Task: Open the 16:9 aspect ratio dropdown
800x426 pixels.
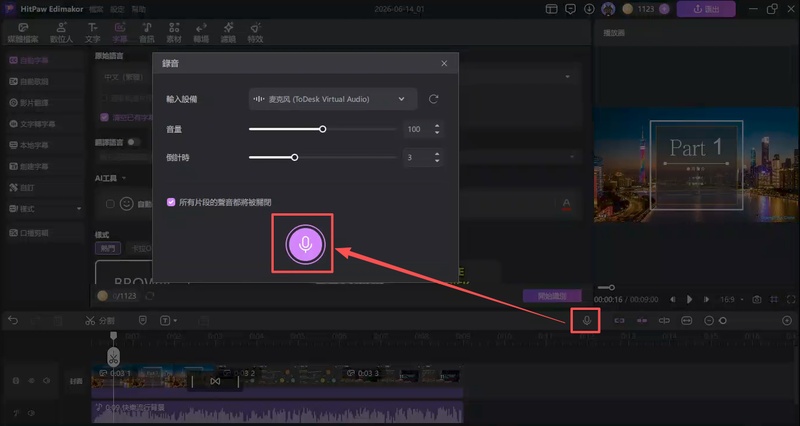Action: [x=731, y=299]
